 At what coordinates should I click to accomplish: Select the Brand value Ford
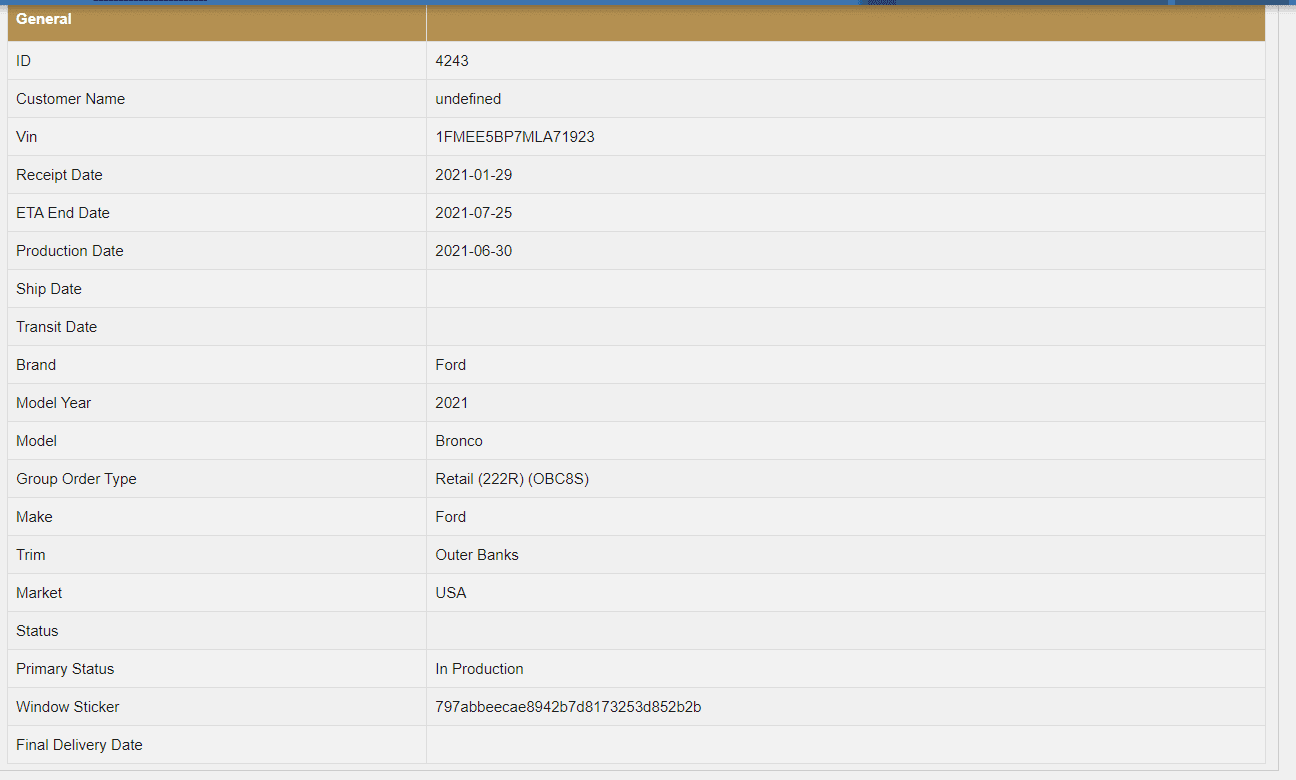coord(451,365)
